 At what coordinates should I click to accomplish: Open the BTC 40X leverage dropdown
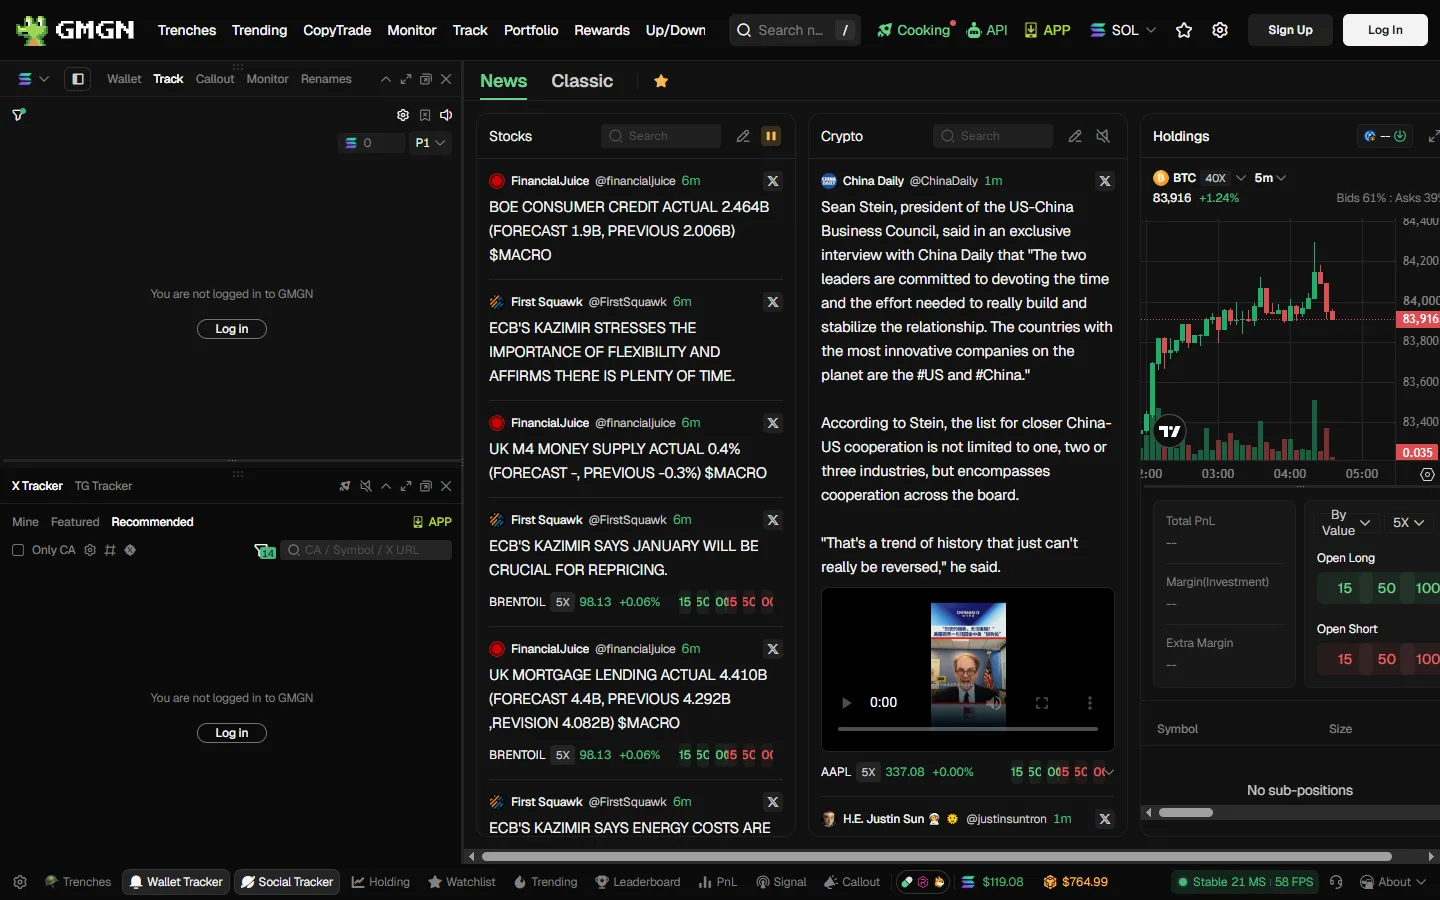coord(1224,178)
